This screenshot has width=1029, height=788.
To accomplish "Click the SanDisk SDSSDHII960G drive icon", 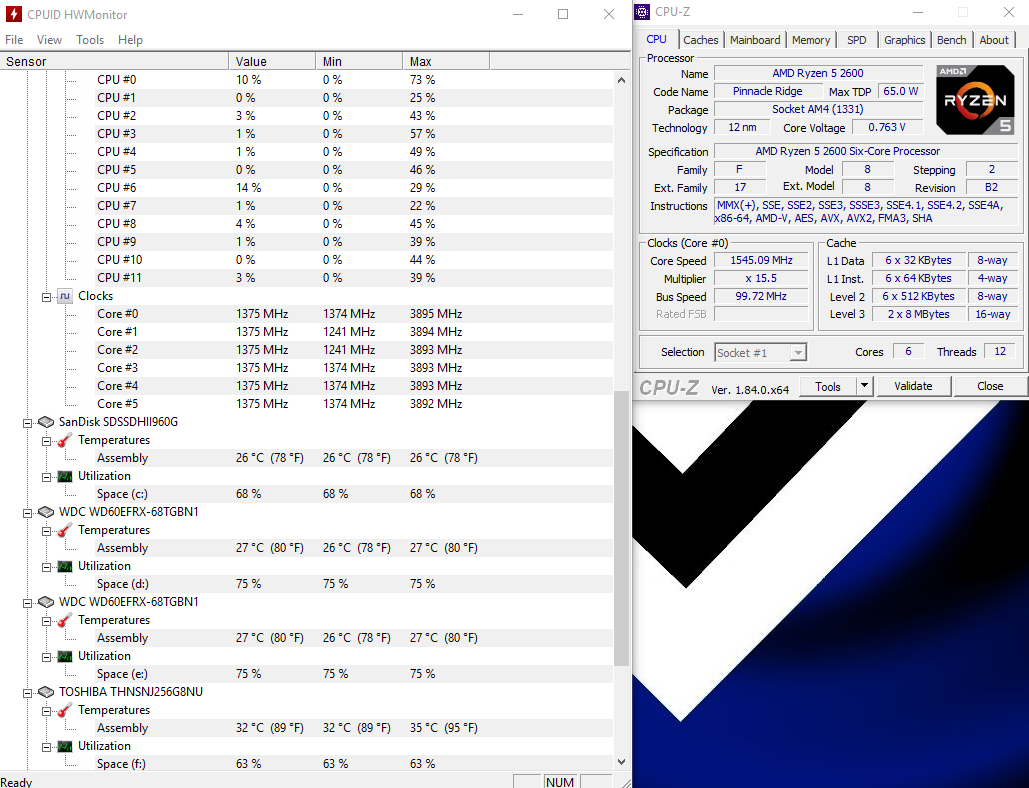I will (45, 422).
